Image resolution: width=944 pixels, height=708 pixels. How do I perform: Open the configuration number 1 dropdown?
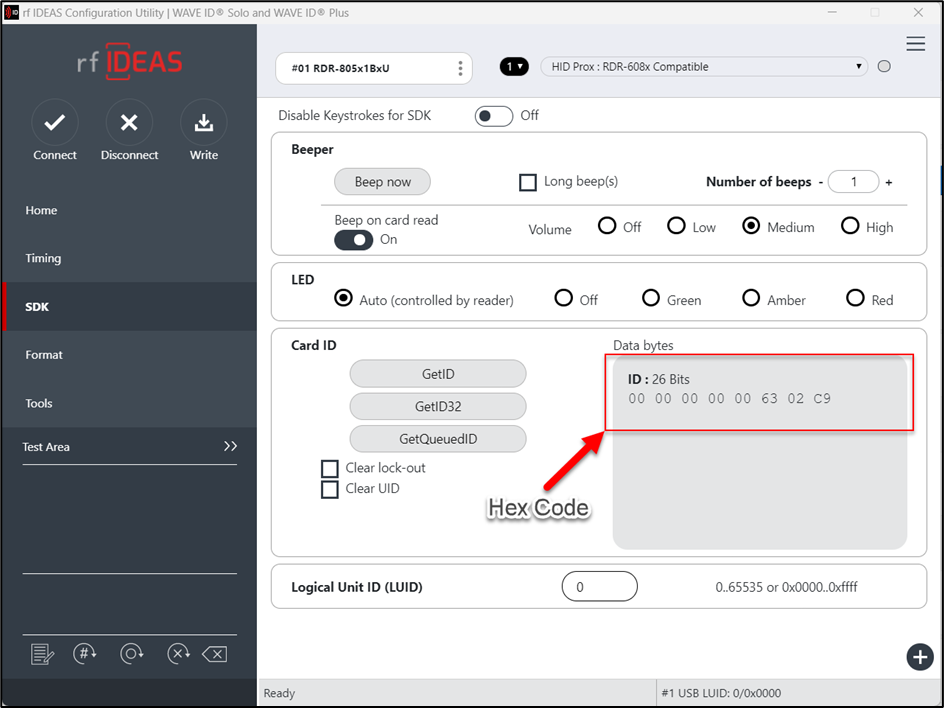point(514,66)
